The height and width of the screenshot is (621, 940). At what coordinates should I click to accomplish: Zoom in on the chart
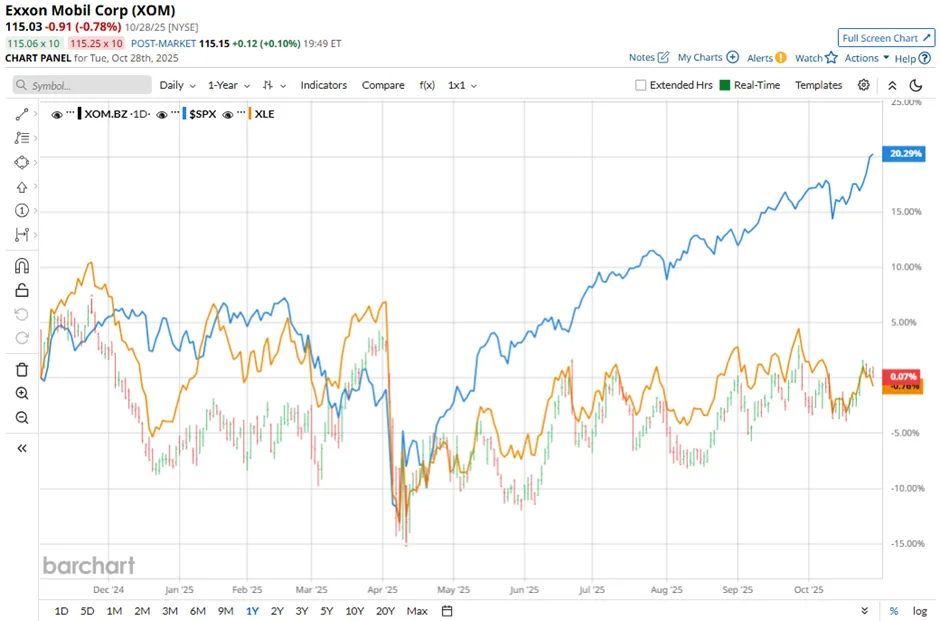22,393
